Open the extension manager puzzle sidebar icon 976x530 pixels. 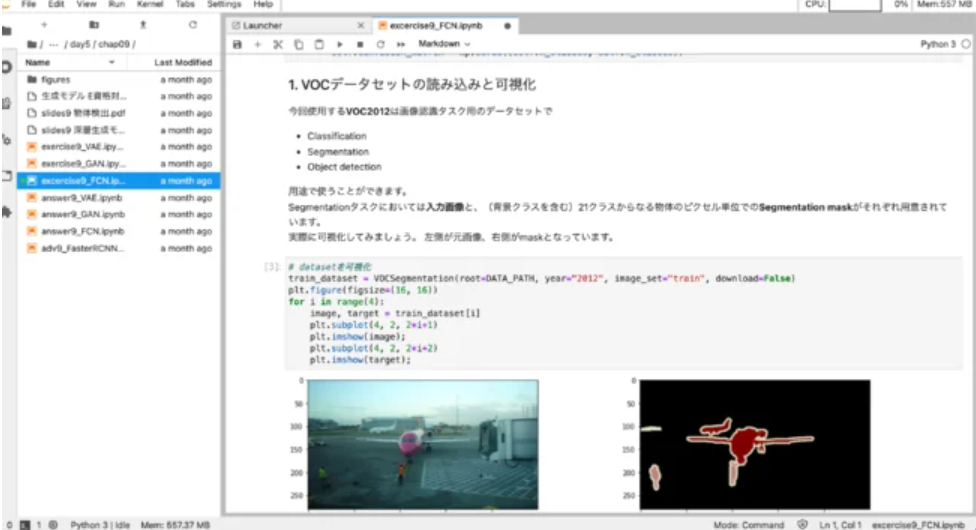7,212
